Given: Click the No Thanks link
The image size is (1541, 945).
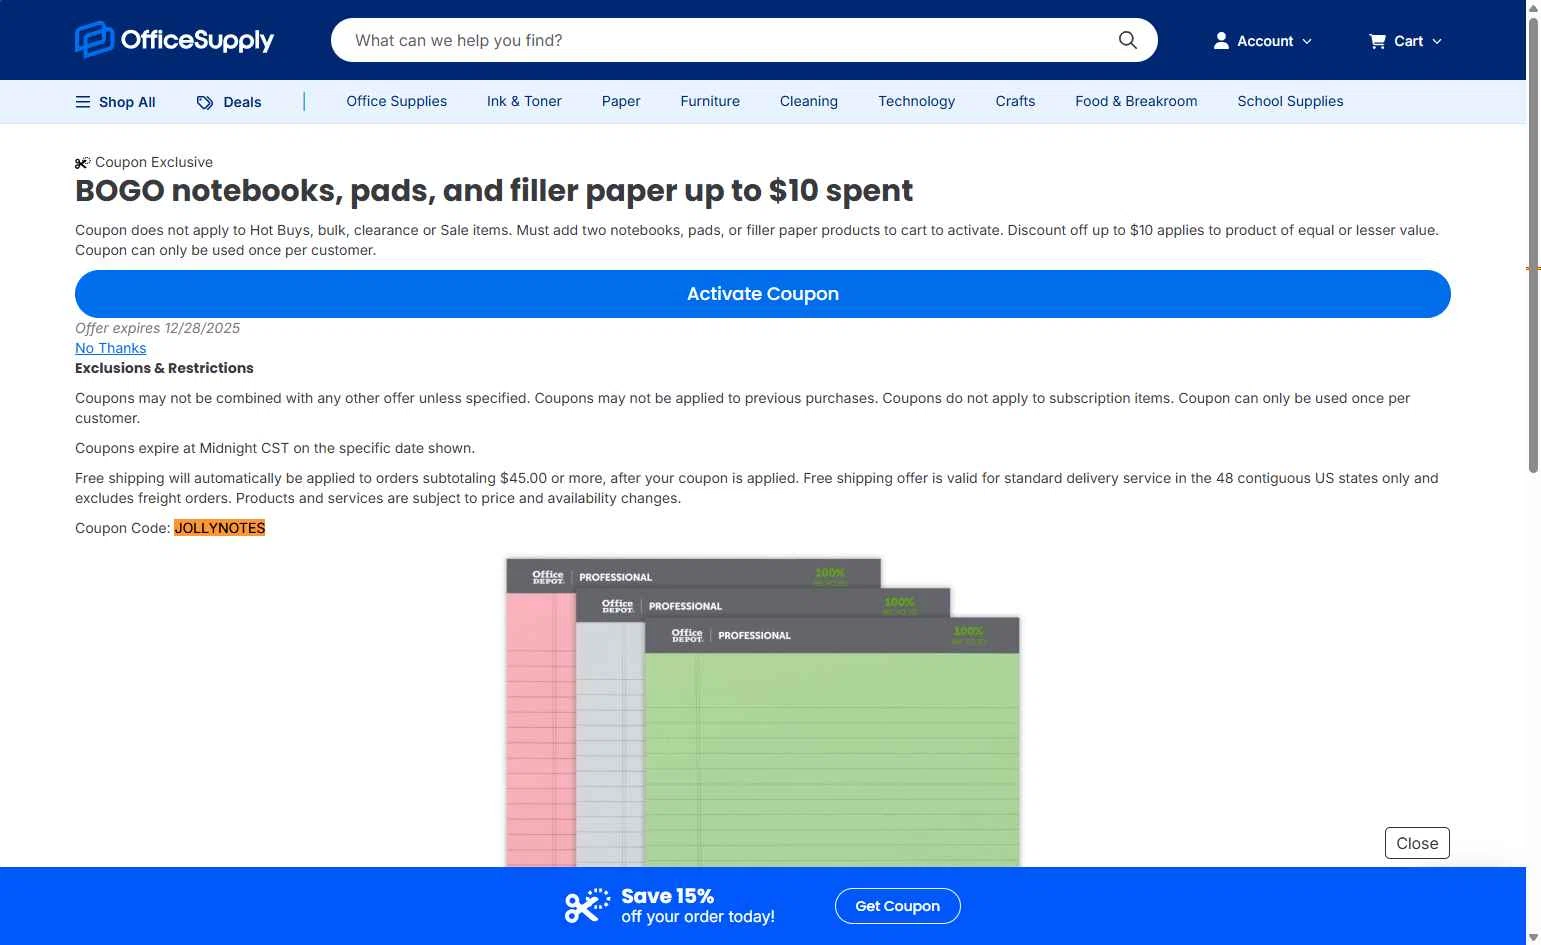Looking at the screenshot, I should click(x=111, y=348).
